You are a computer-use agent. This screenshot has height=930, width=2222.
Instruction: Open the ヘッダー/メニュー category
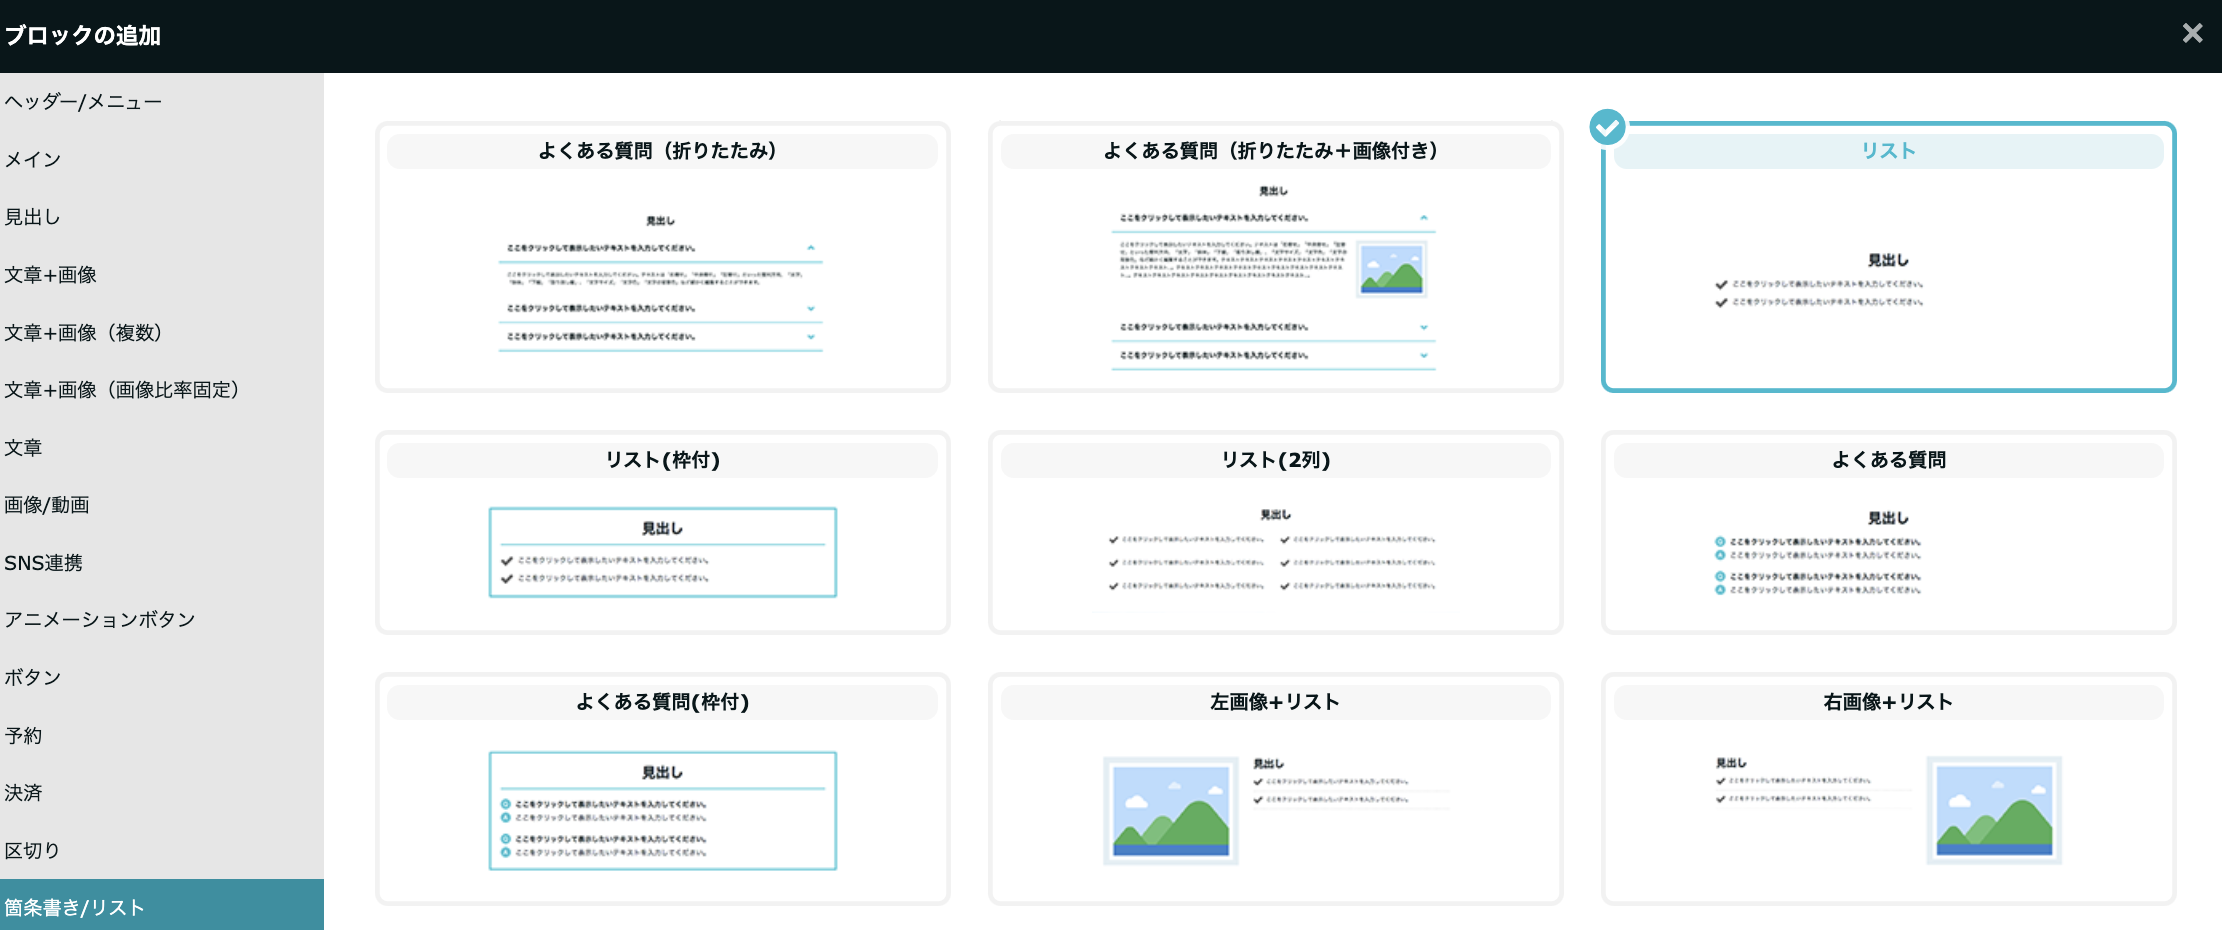(x=162, y=102)
